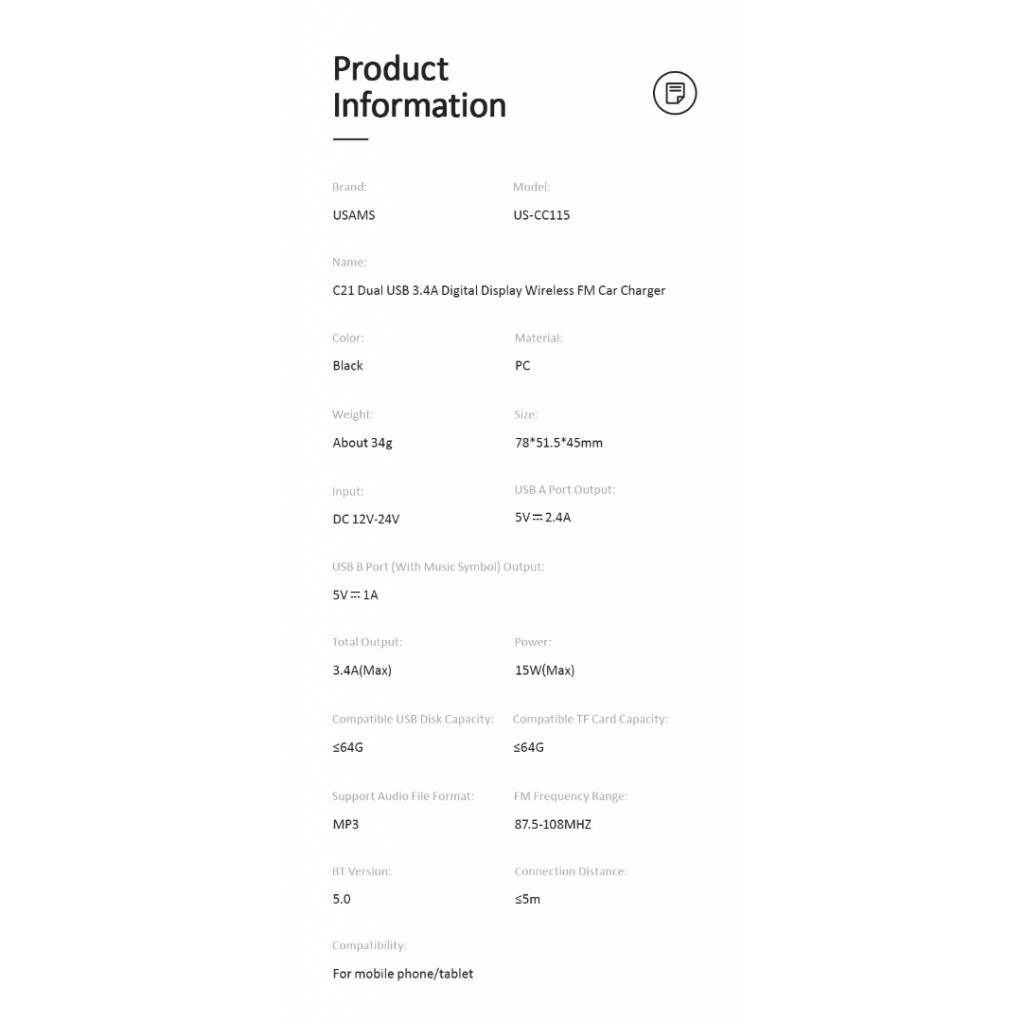1024x1024 pixels.
Task: Click the 5V 2.4A port output value
Action: [x=543, y=517]
